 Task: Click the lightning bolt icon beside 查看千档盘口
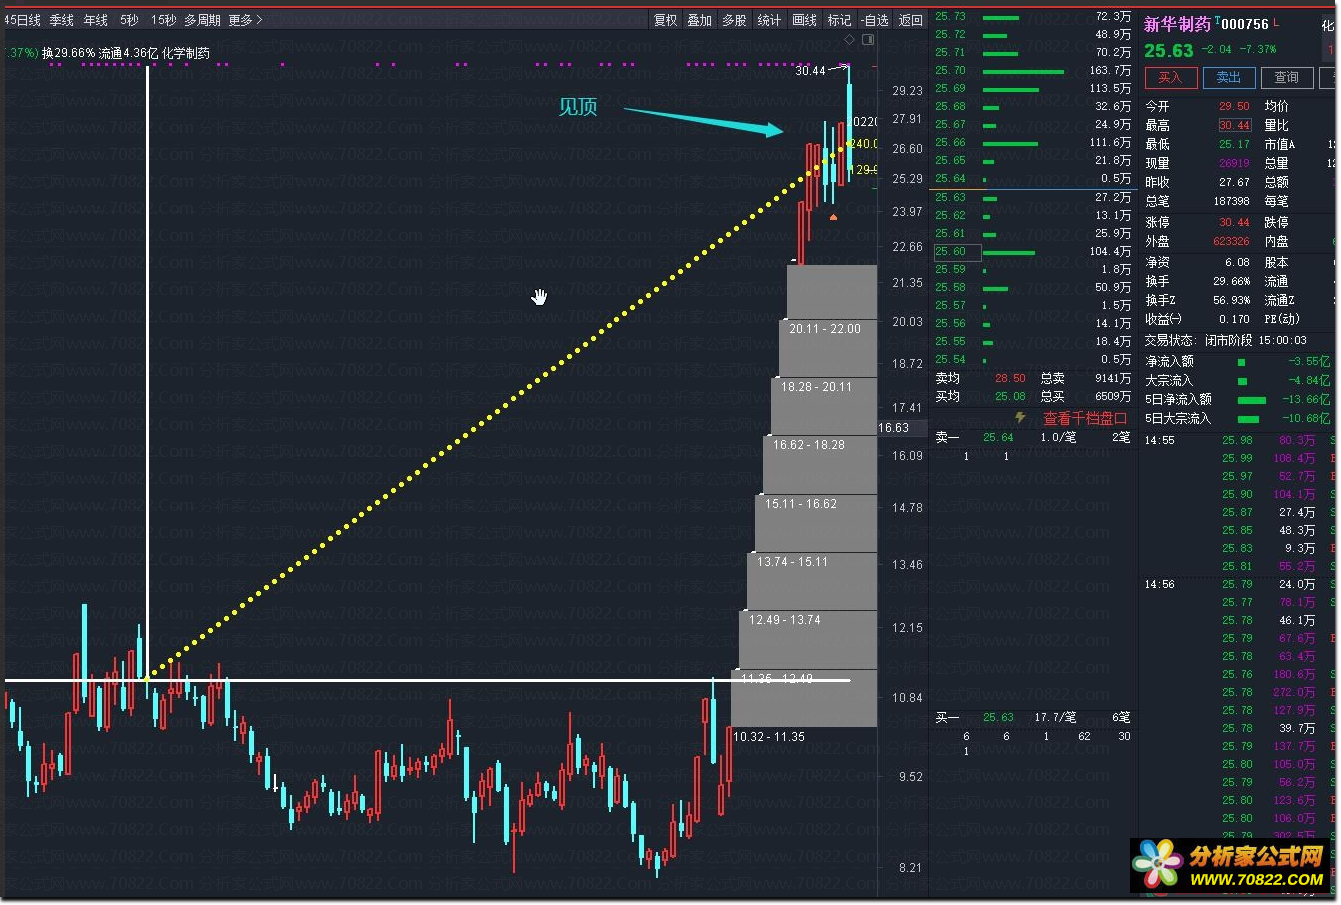click(x=1021, y=418)
